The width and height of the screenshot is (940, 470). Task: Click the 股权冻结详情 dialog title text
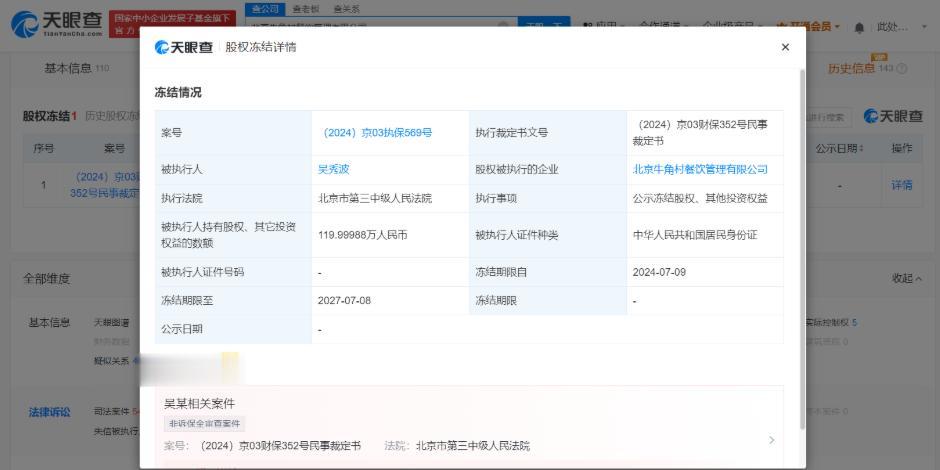(261, 47)
